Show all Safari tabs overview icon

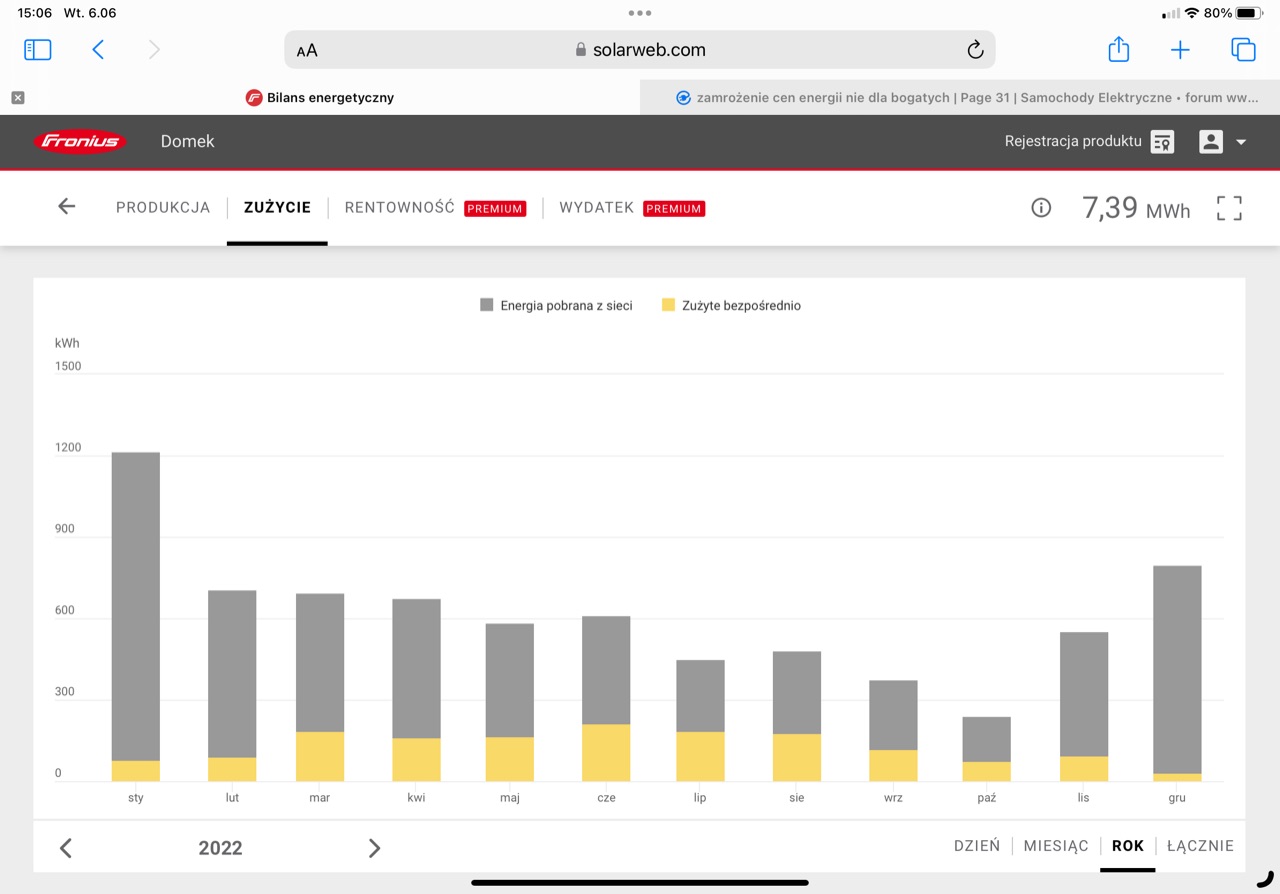[1243, 50]
